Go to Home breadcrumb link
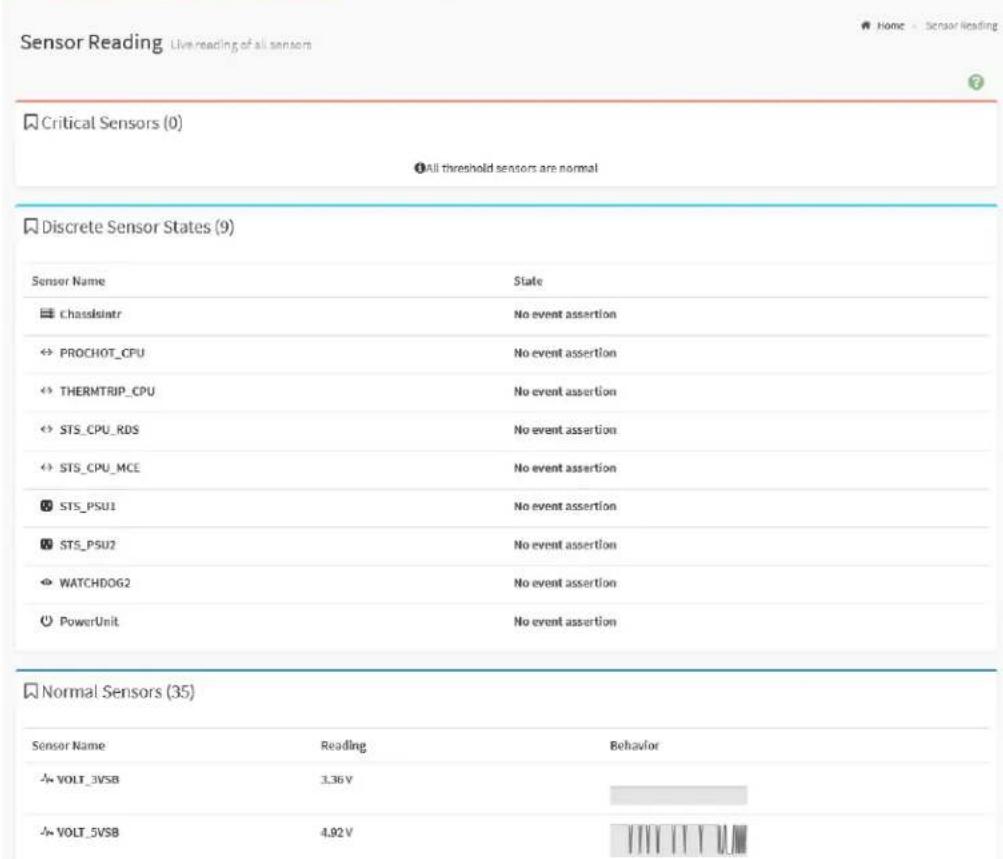The image size is (1003, 859). click(x=890, y=26)
